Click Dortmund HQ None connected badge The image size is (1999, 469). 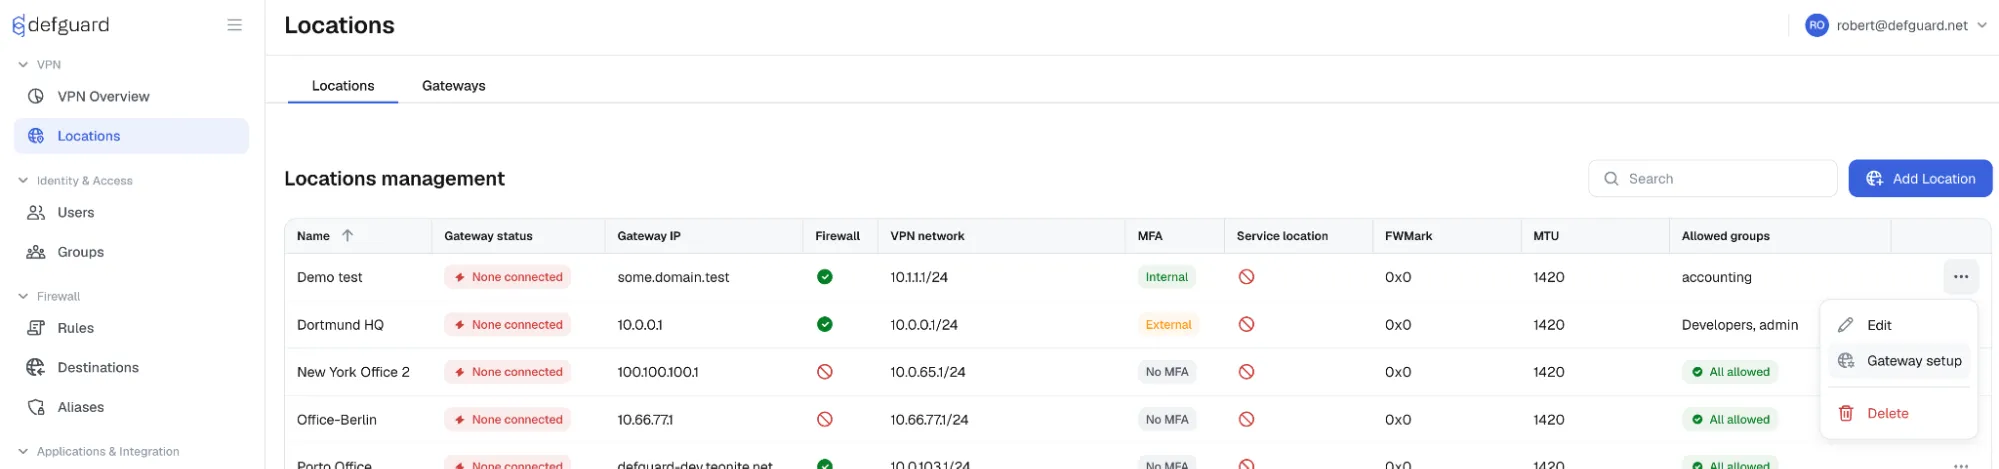coord(507,324)
